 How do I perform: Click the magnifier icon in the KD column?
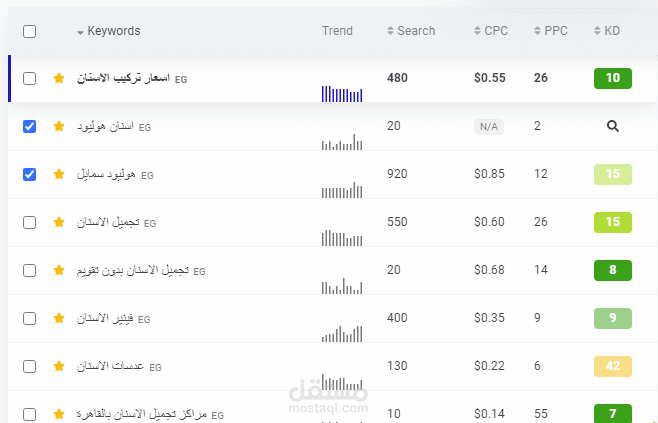click(x=613, y=126)
